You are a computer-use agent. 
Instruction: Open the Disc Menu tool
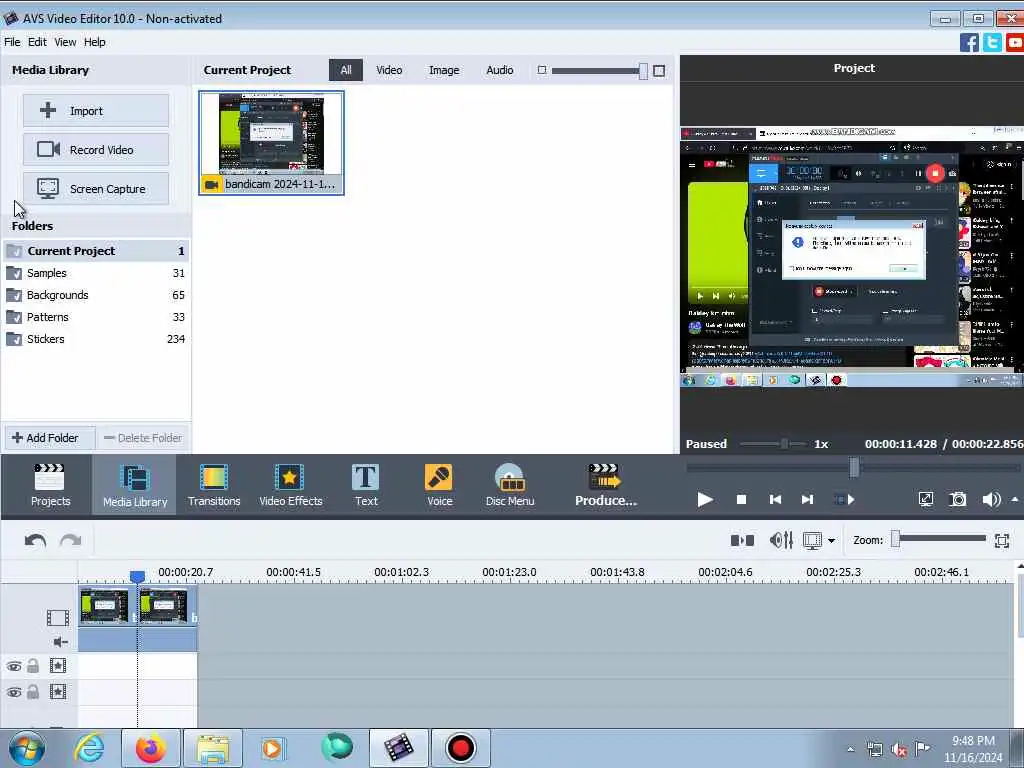pyautogui.click(x=510, y=485)
